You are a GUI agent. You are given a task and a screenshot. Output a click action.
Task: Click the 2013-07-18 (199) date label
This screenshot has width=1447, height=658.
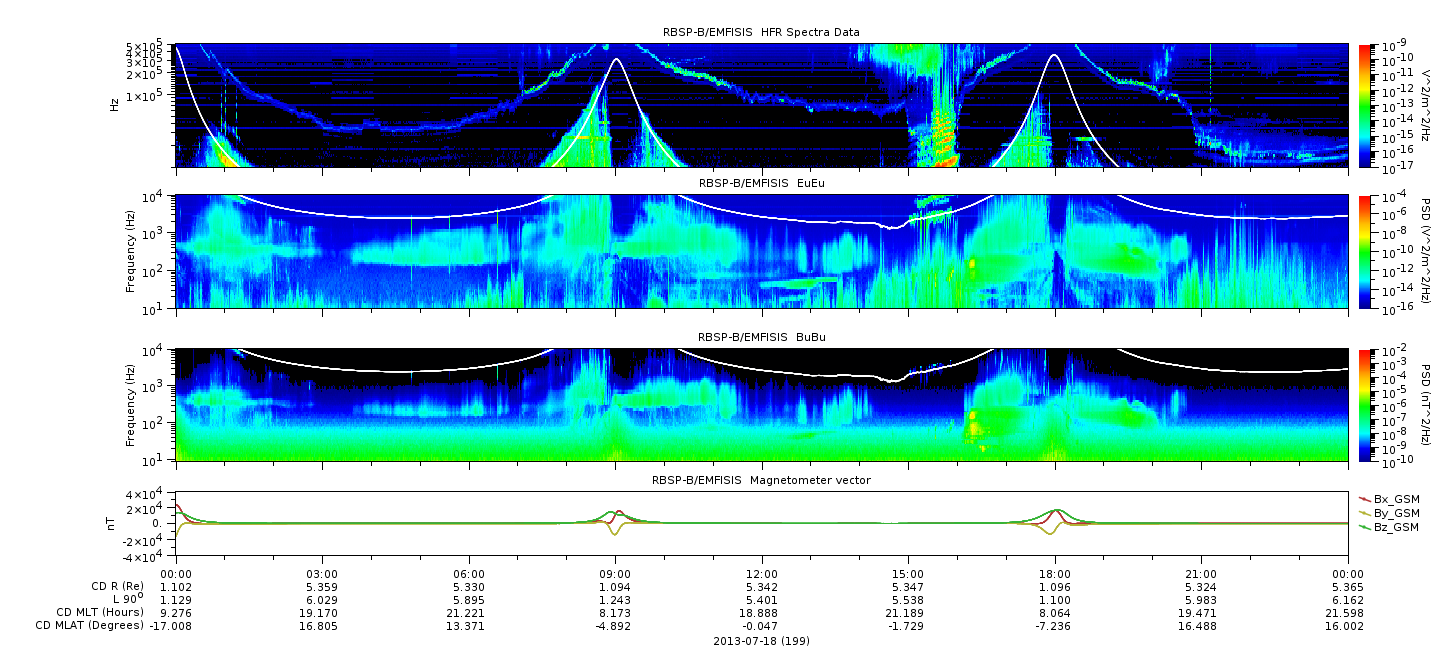coord(761,640)
